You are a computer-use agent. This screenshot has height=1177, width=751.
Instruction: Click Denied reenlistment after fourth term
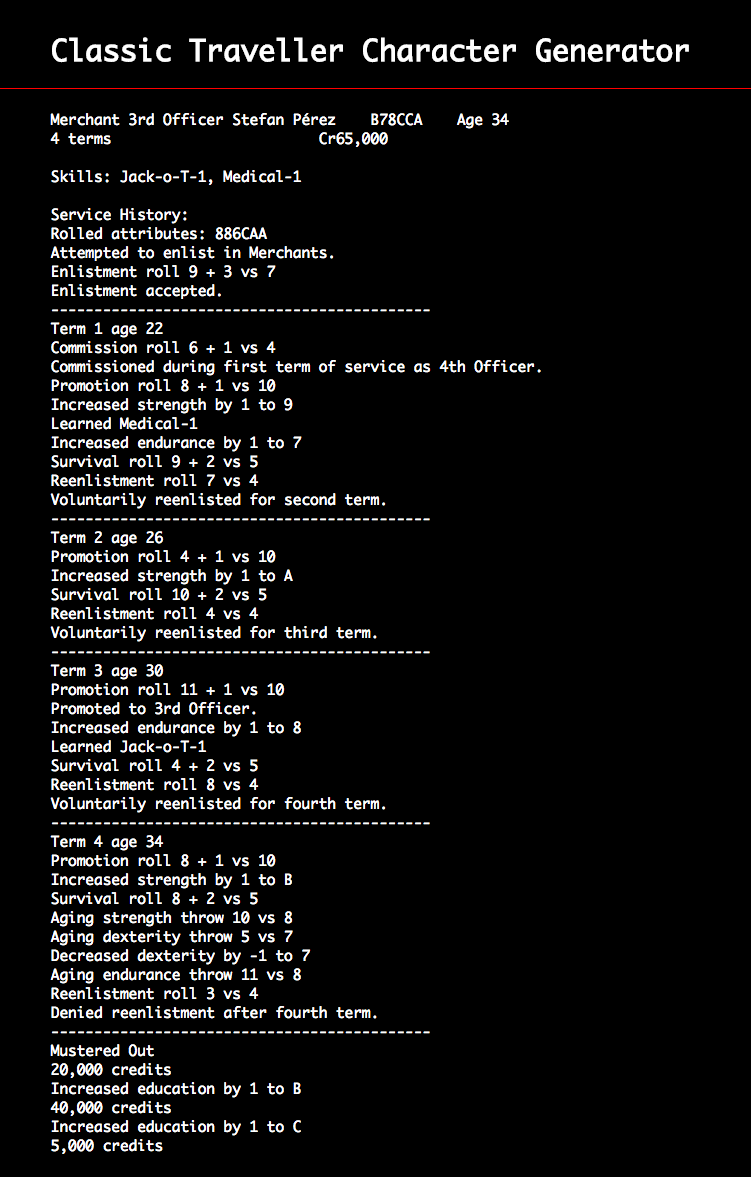(215, 1013)
